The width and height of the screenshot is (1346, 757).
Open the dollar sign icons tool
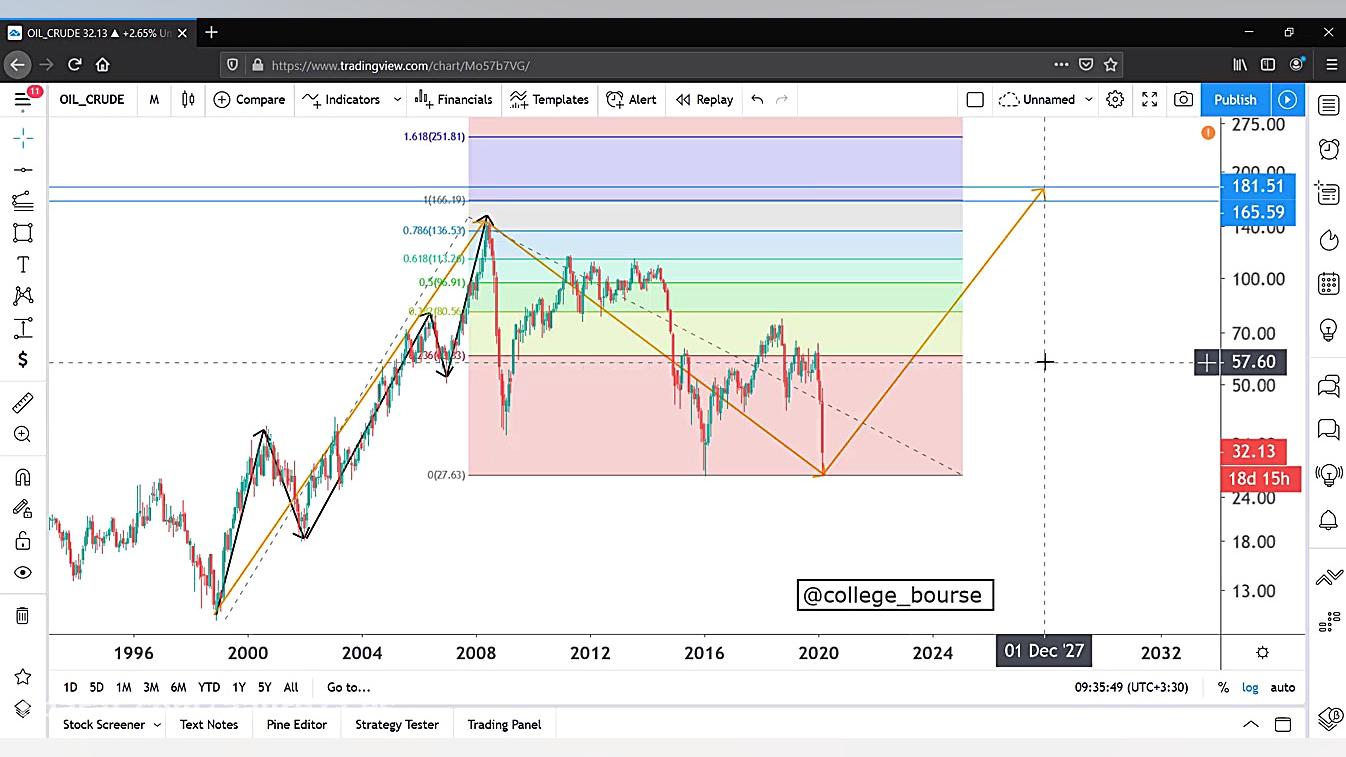tap(23, 360)
